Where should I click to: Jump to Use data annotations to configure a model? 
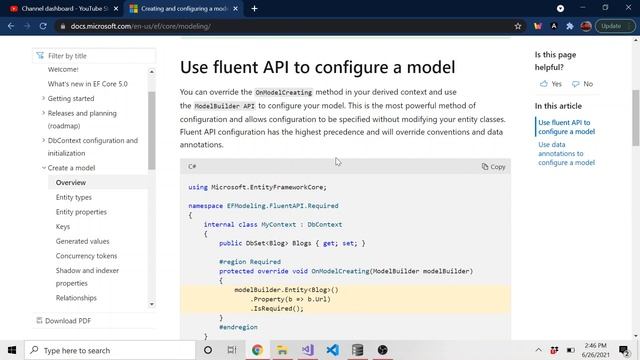(x=567, y=153)
